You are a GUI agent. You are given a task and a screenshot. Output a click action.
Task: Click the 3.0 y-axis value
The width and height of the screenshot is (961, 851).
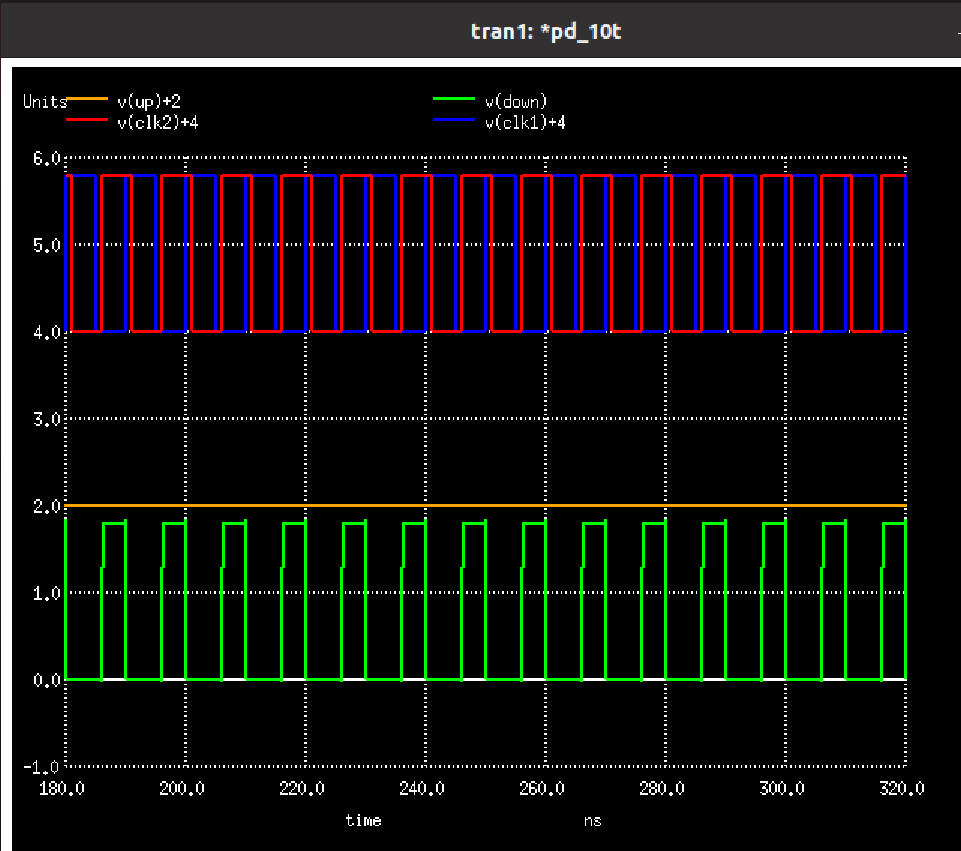[x=47, y=420]
